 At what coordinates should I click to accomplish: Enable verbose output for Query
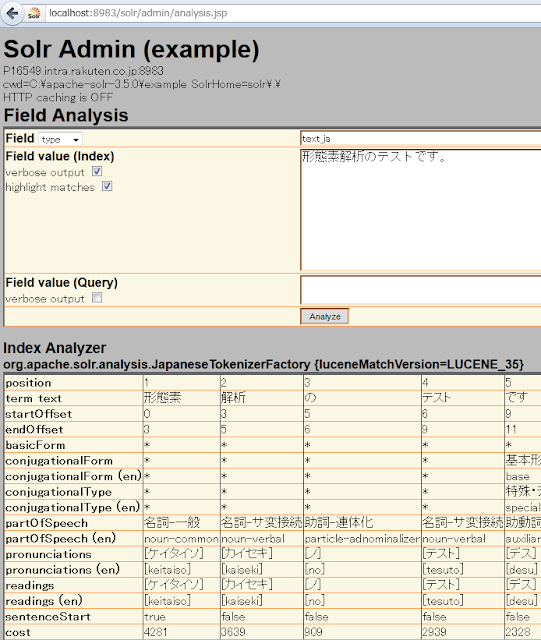click(97, 298)
